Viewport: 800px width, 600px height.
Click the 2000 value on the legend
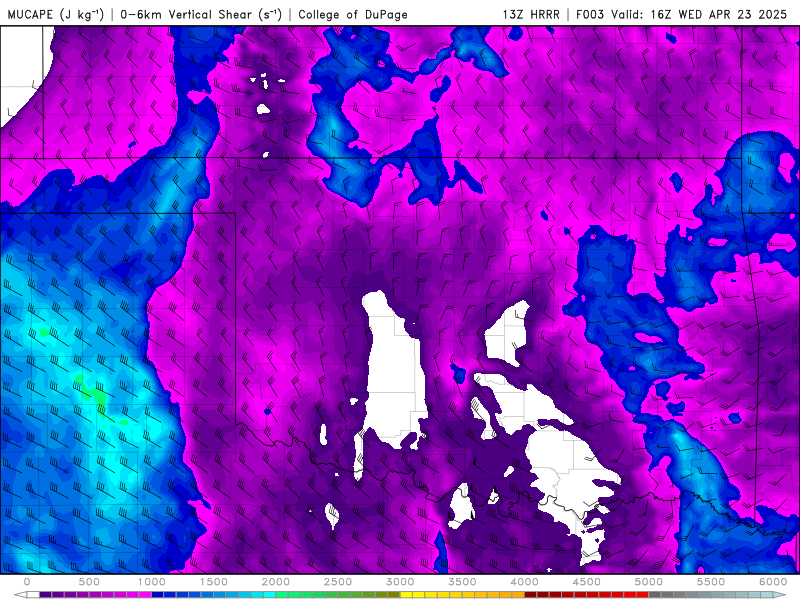pos(276,582)
